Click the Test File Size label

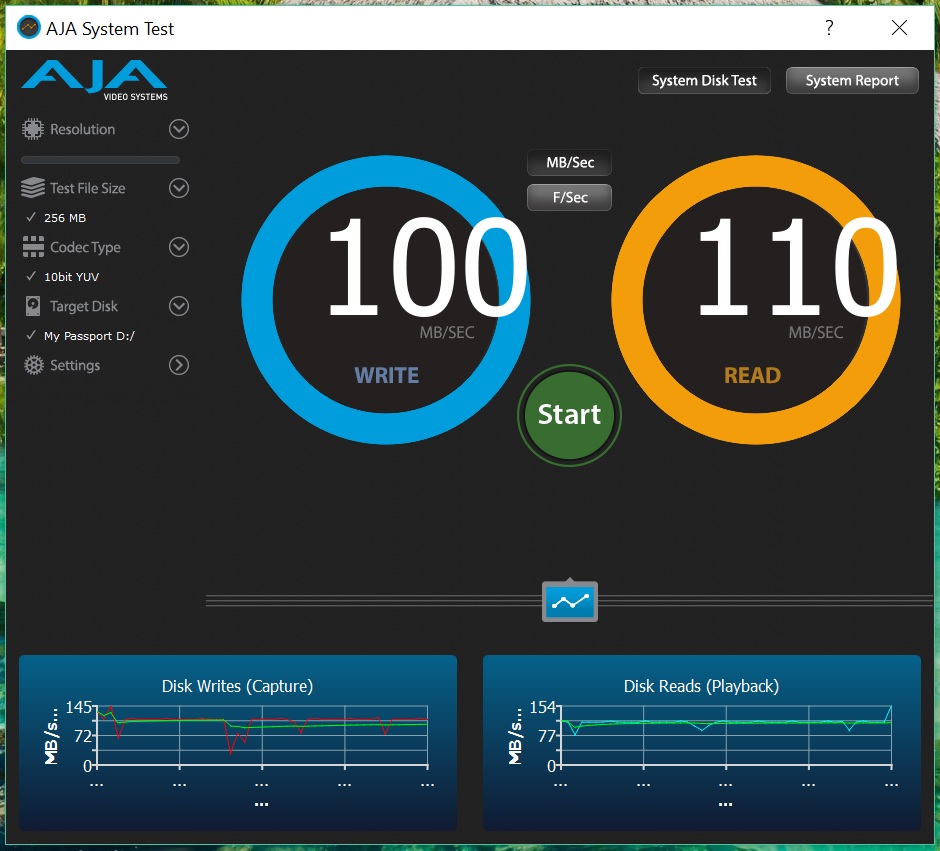[x=88, y=188]
